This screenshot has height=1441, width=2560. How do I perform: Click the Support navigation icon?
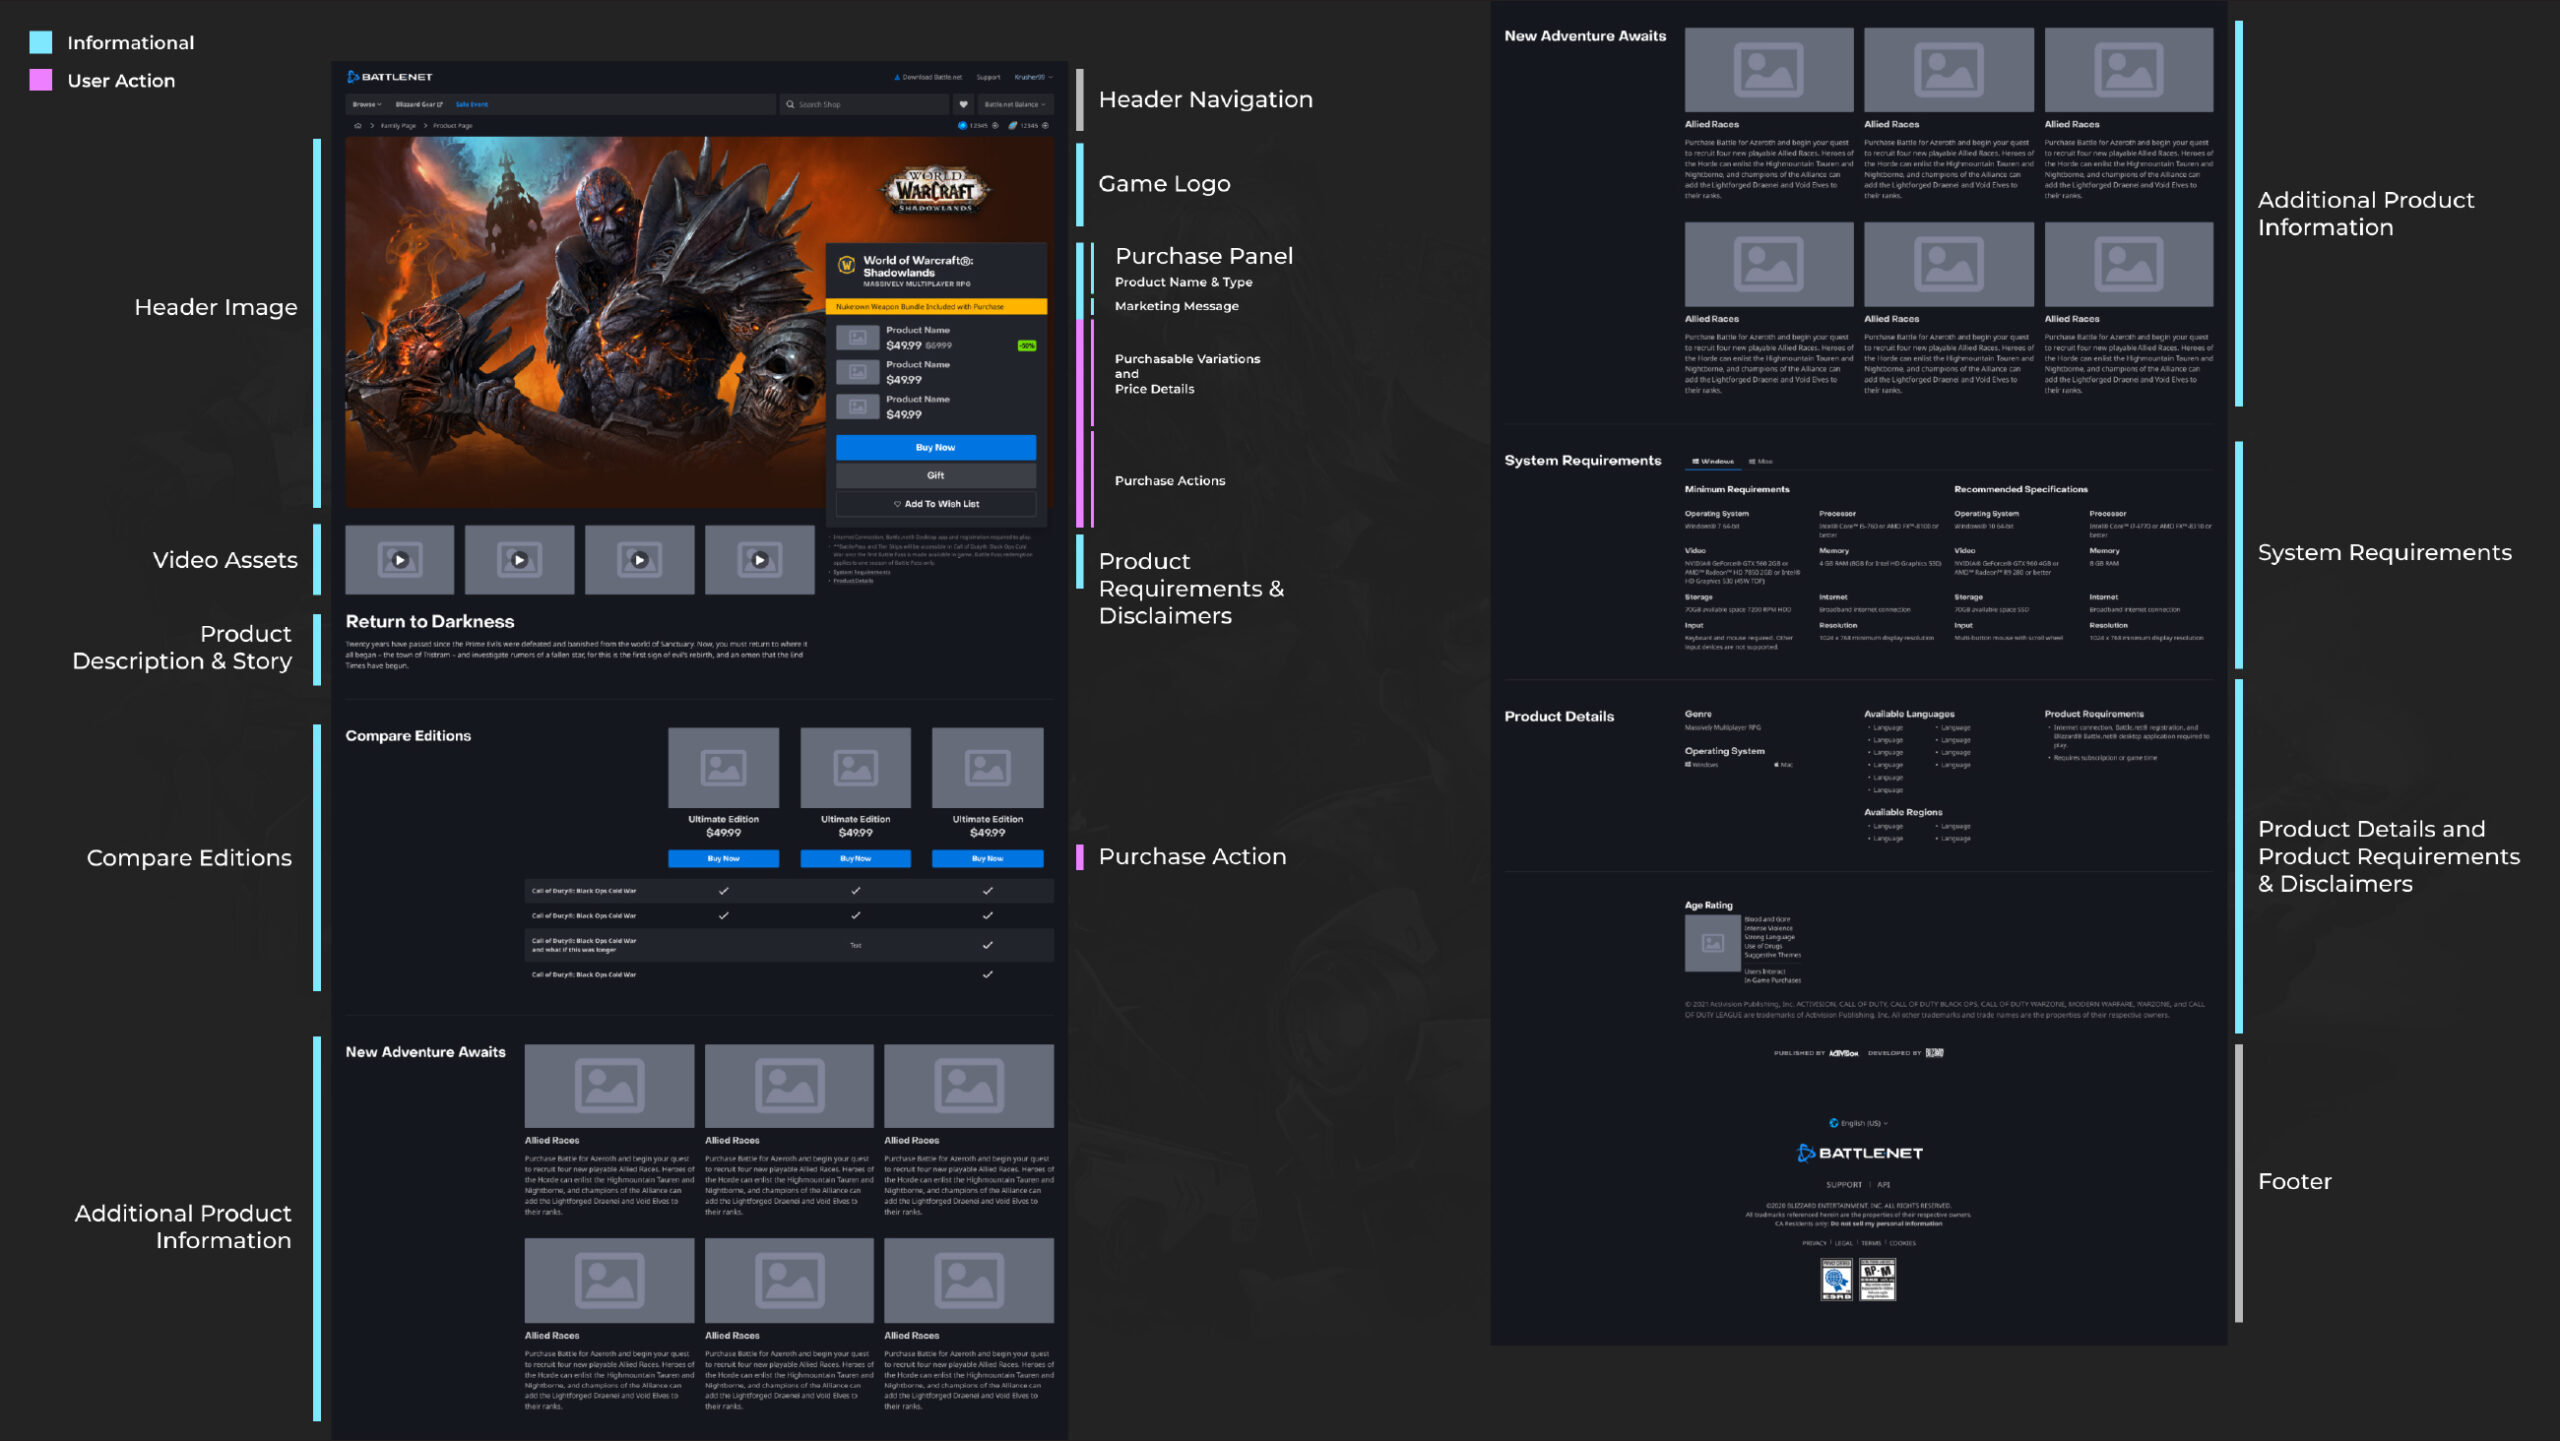point(990,77)
